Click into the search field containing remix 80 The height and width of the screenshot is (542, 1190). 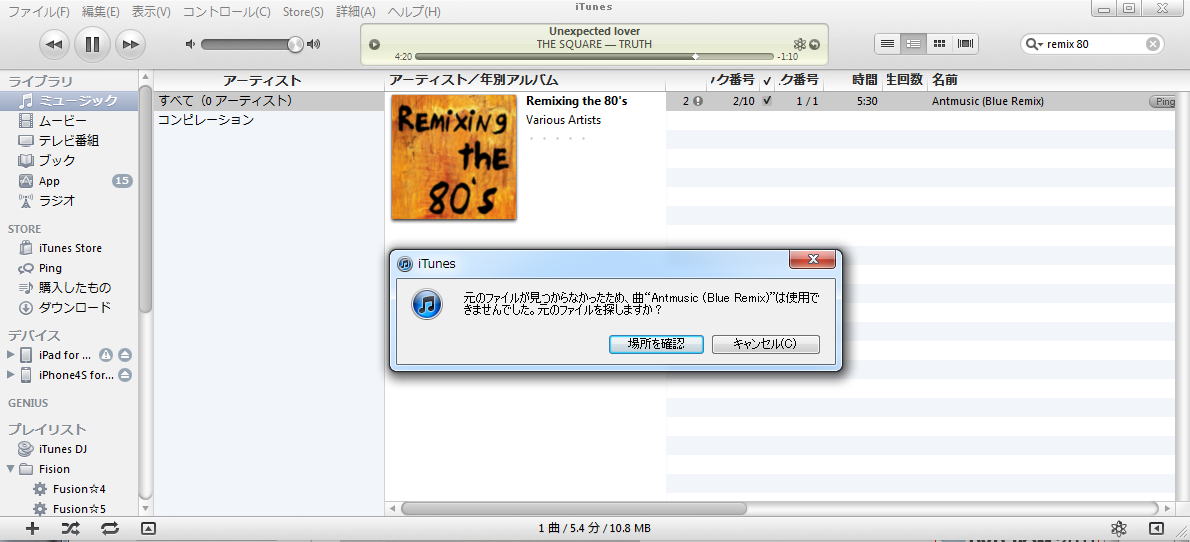tap(1093, 44)
